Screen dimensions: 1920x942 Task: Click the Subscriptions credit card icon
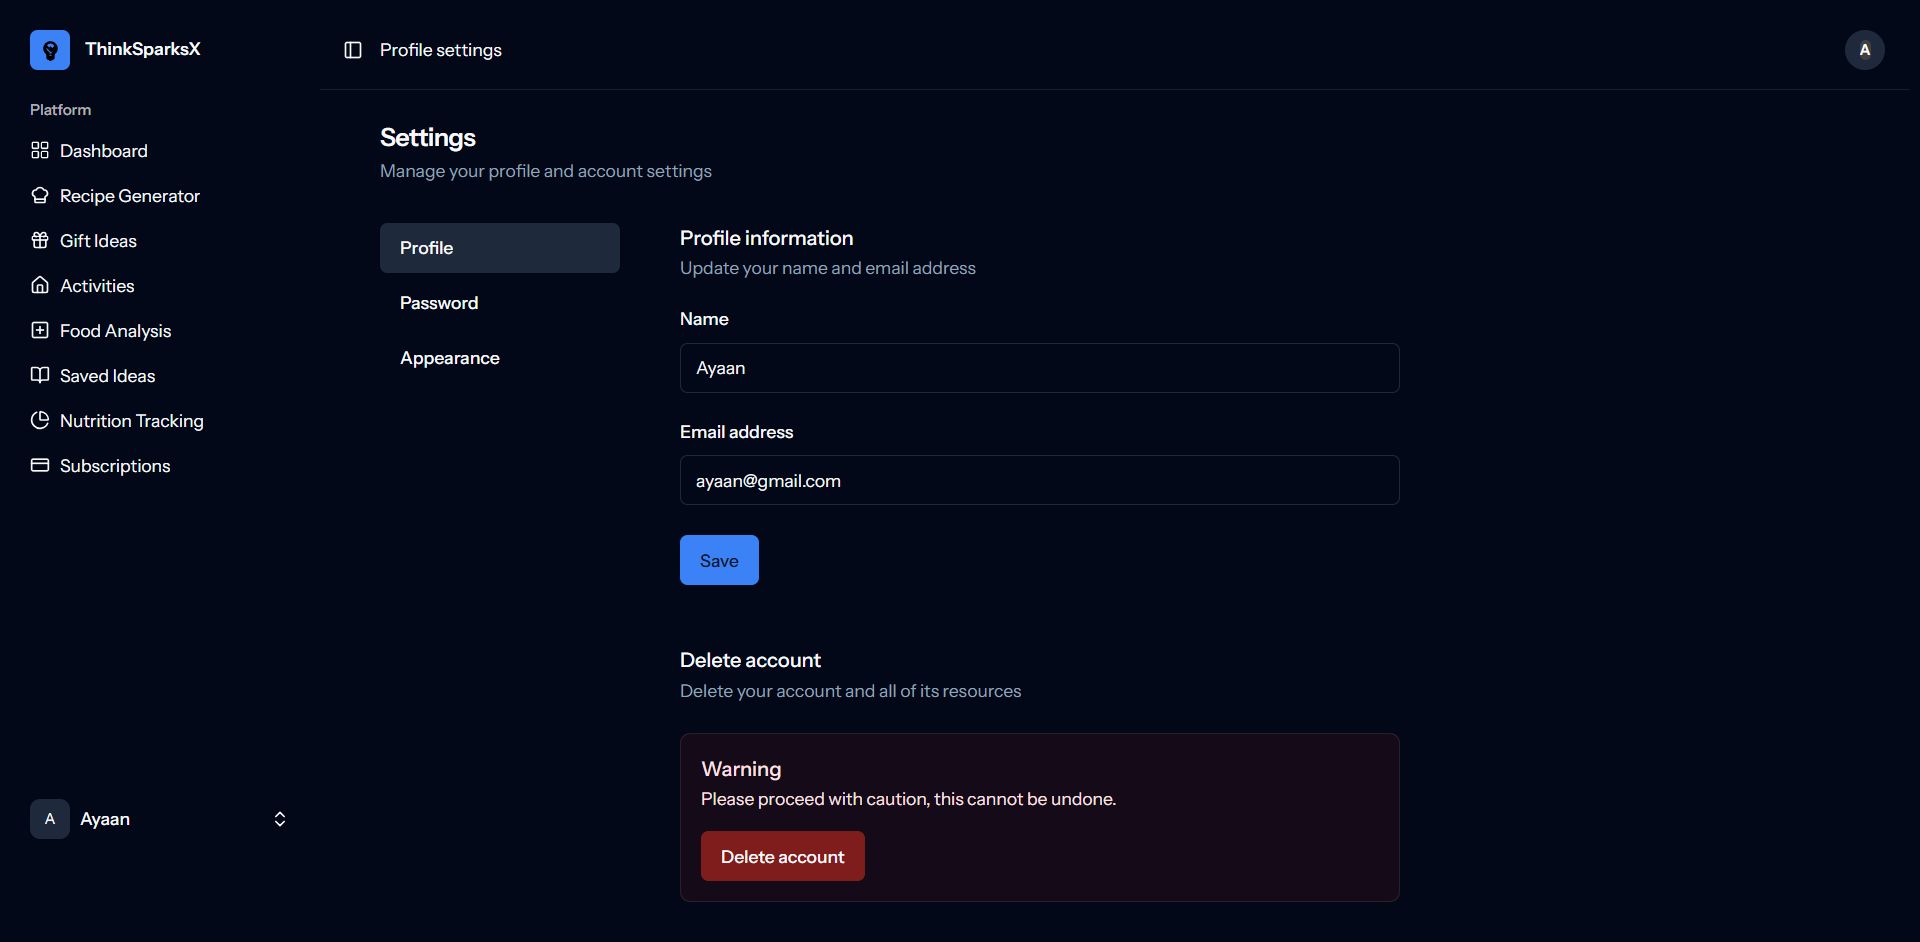pos(40,465)
